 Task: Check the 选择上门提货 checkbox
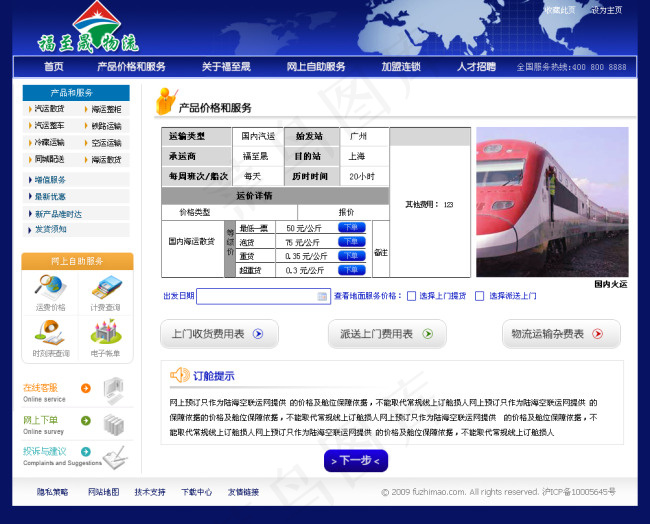click(x=411, y=296)
